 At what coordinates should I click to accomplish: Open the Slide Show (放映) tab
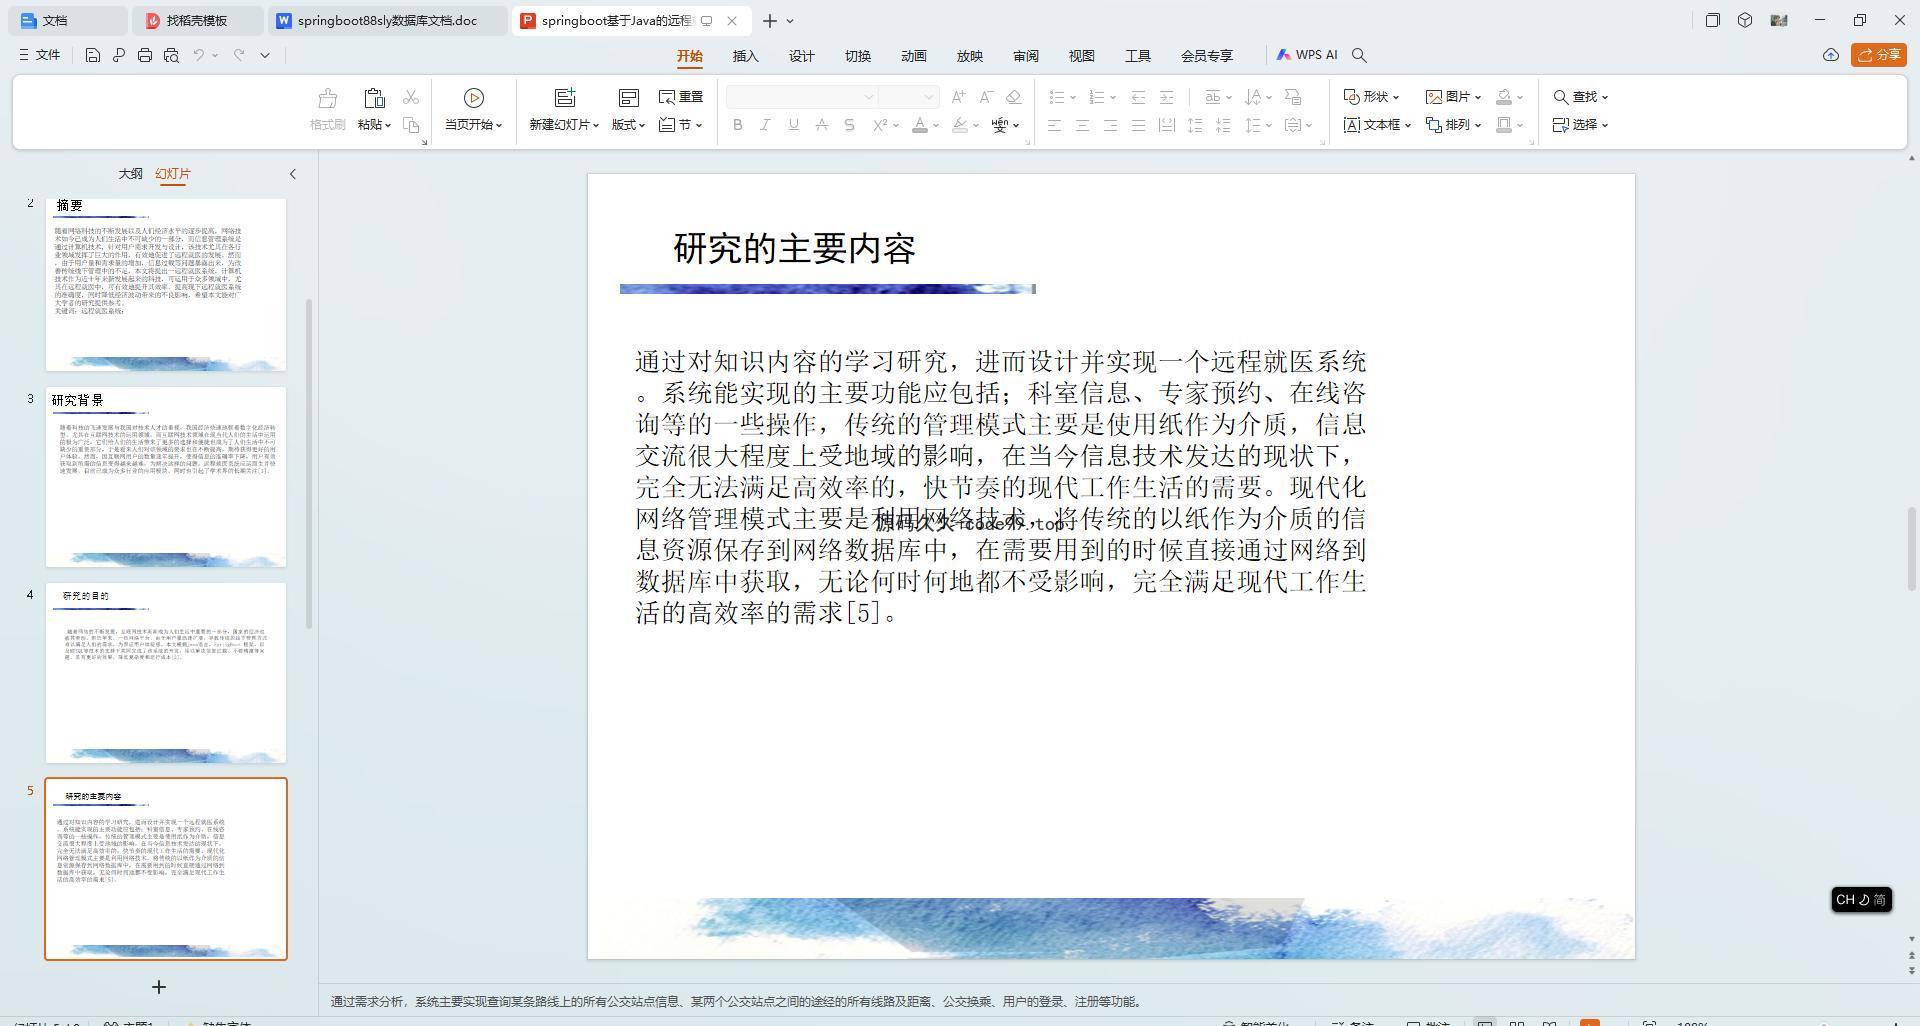pos(970,56)
